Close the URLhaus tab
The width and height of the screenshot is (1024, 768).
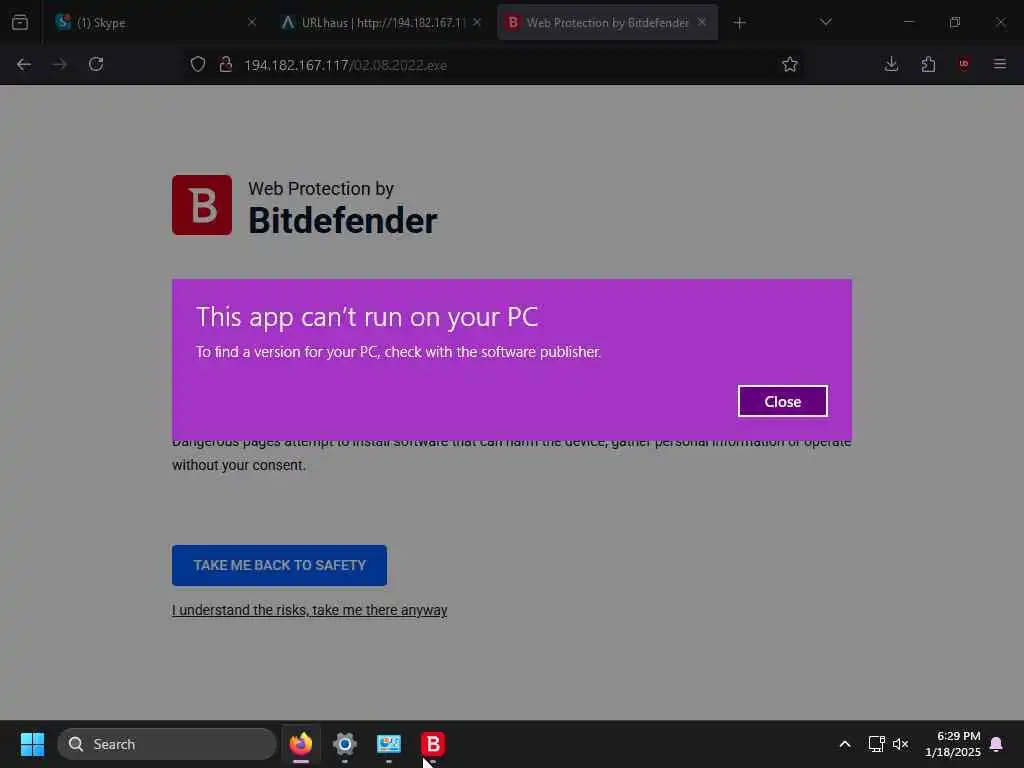[x=477, y=22]
